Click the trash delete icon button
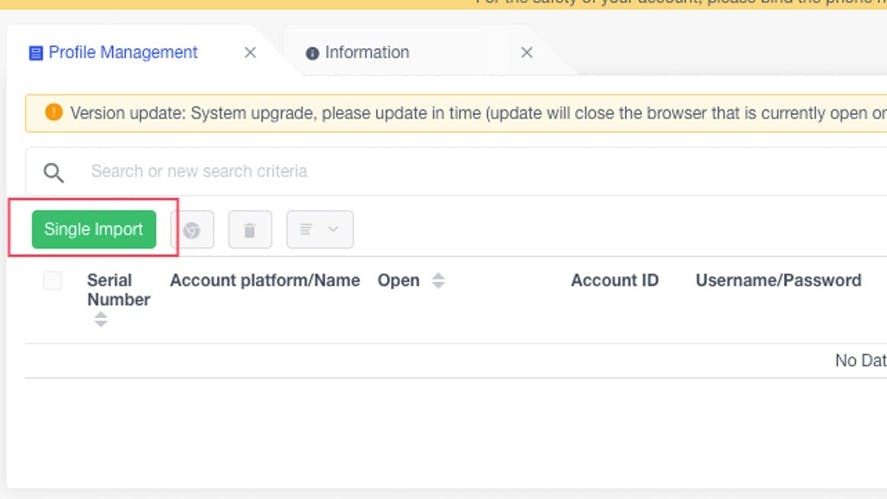Image resolution: width=887 pixels, height=499 pixels. [250, 230]
